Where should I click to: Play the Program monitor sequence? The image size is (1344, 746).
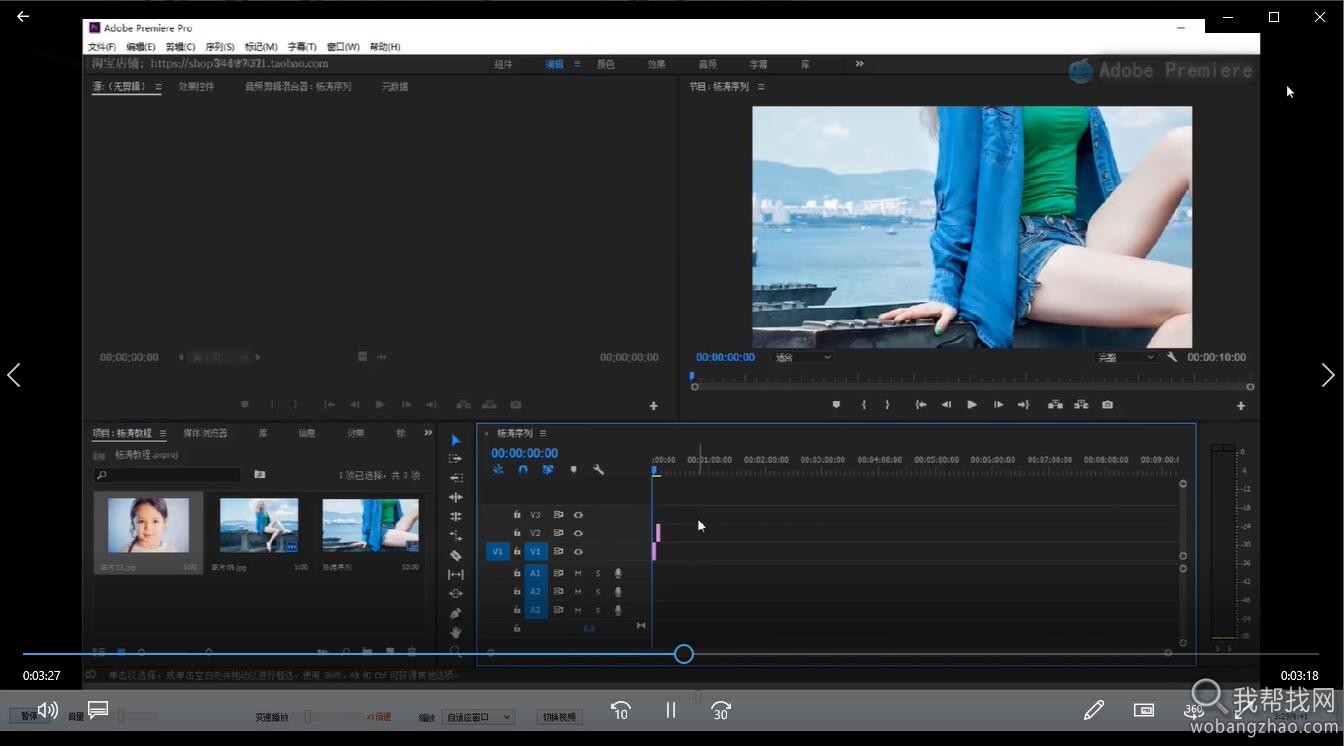(972, 405)
